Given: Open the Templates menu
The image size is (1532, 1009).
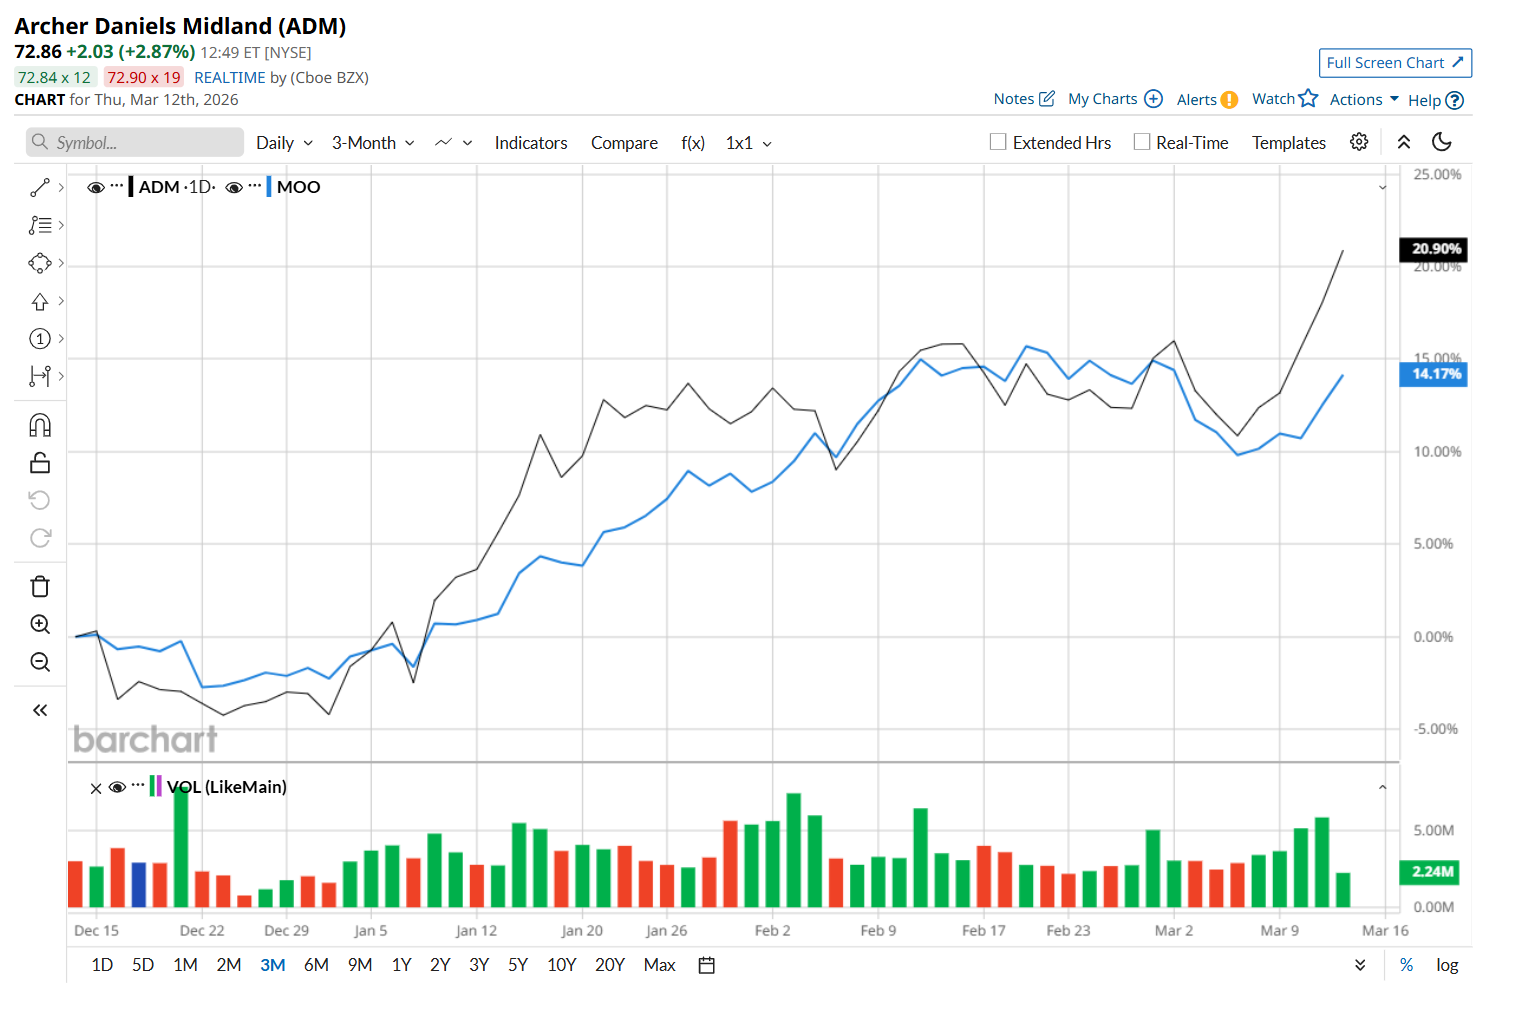Looking at the screenshot, I should point(1289,143).
